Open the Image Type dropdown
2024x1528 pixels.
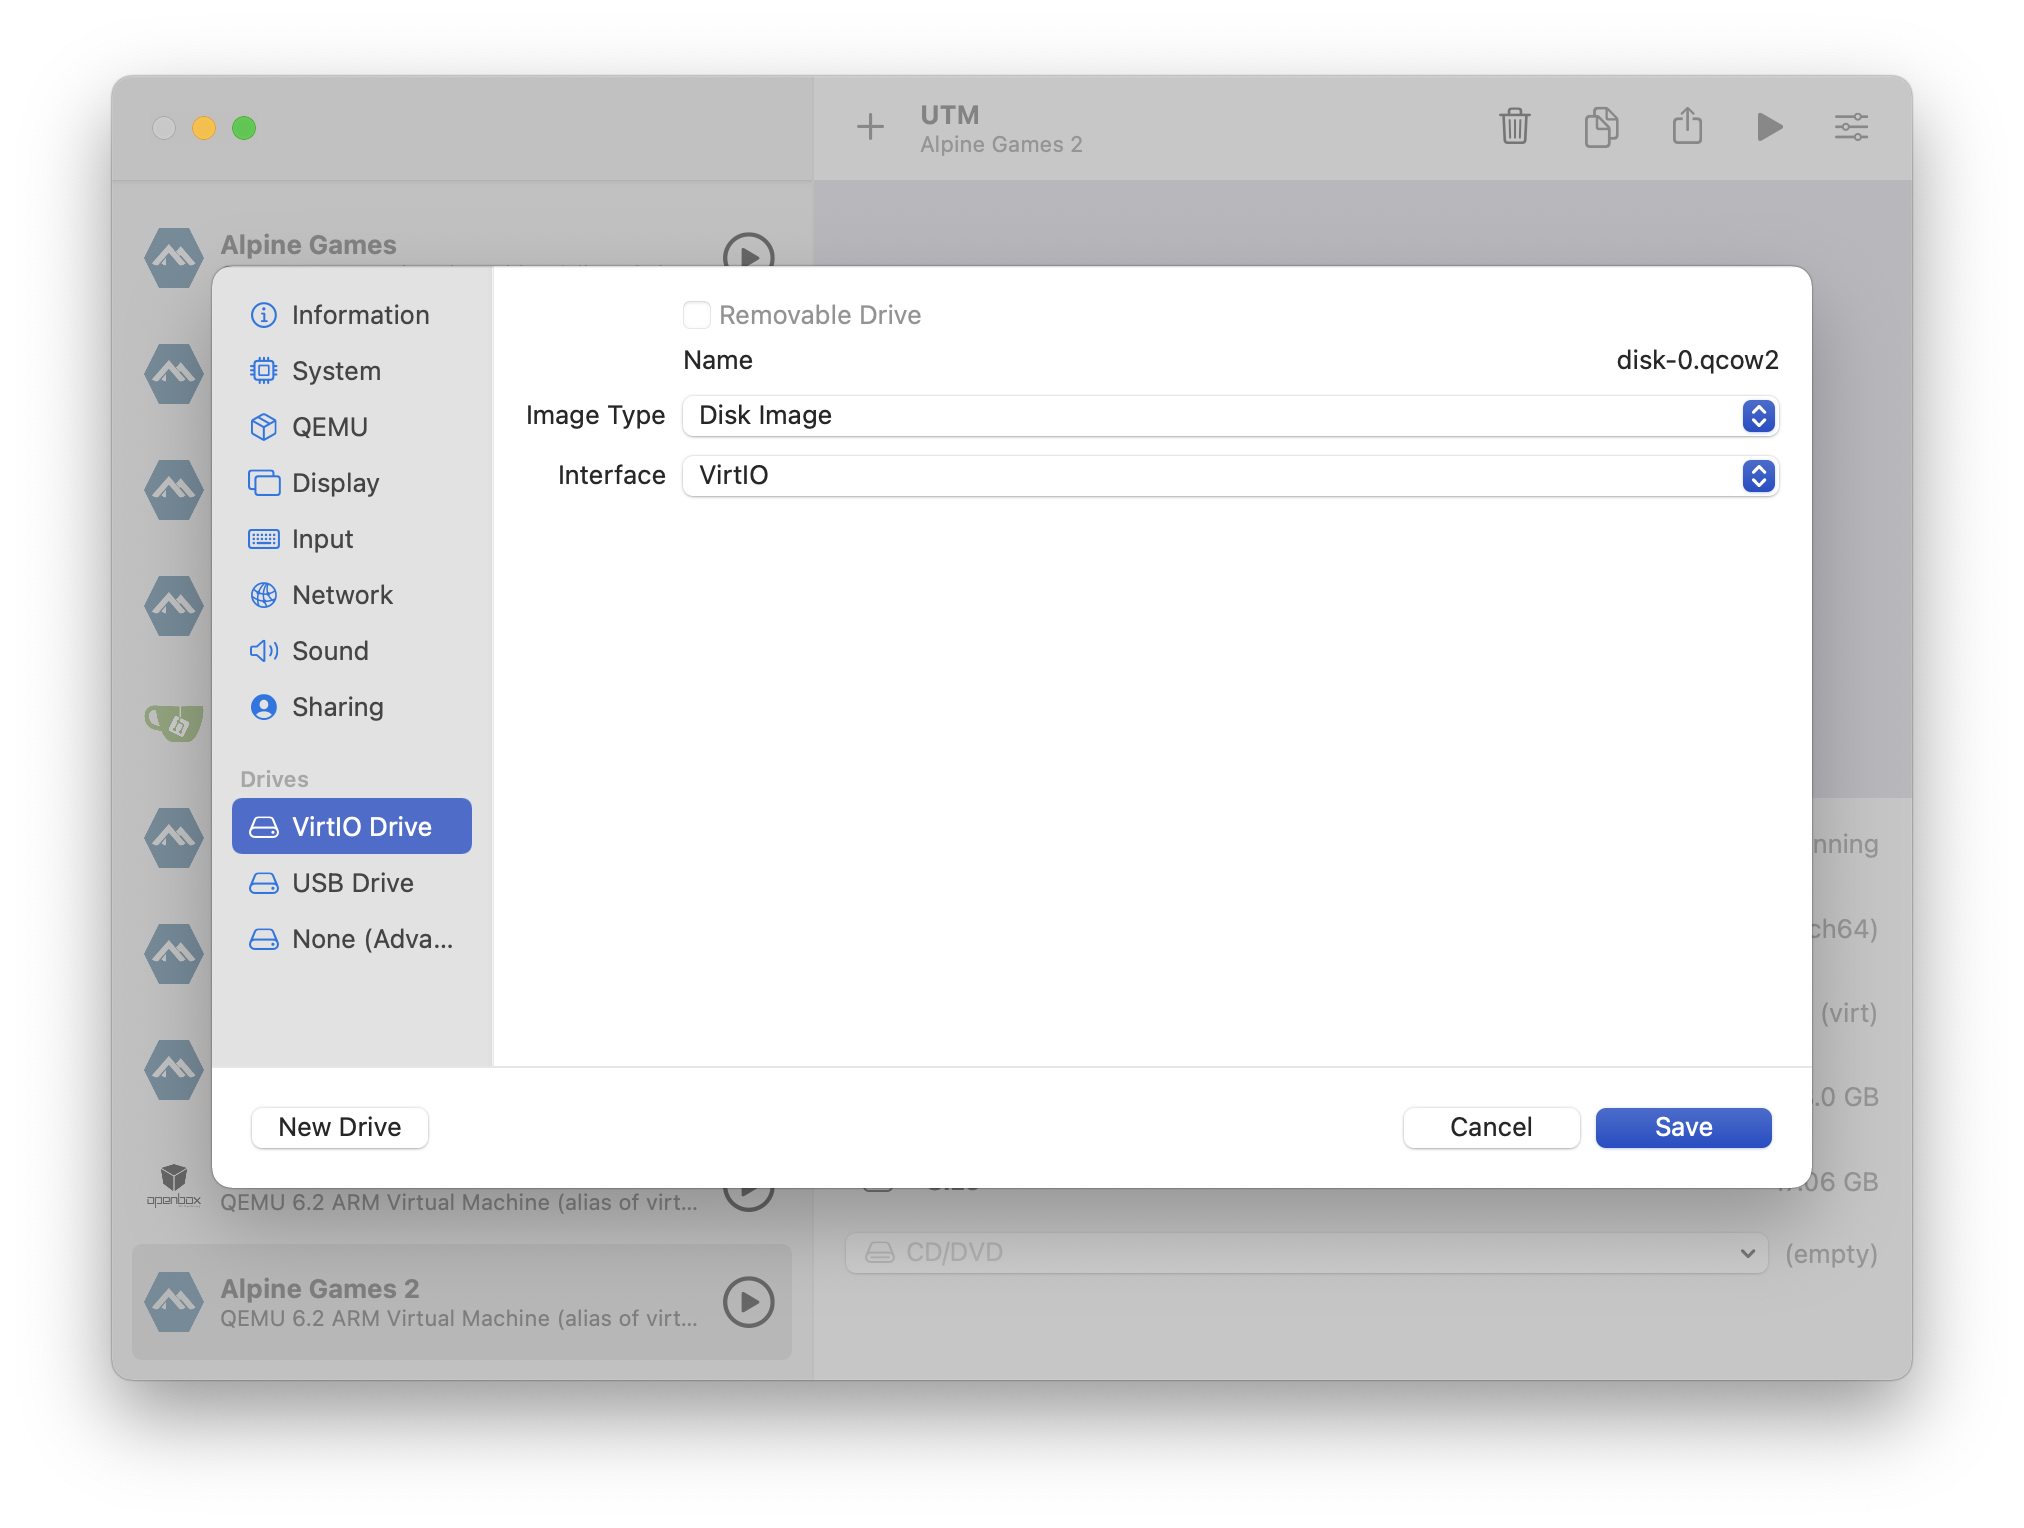[x=1759, y=416]
